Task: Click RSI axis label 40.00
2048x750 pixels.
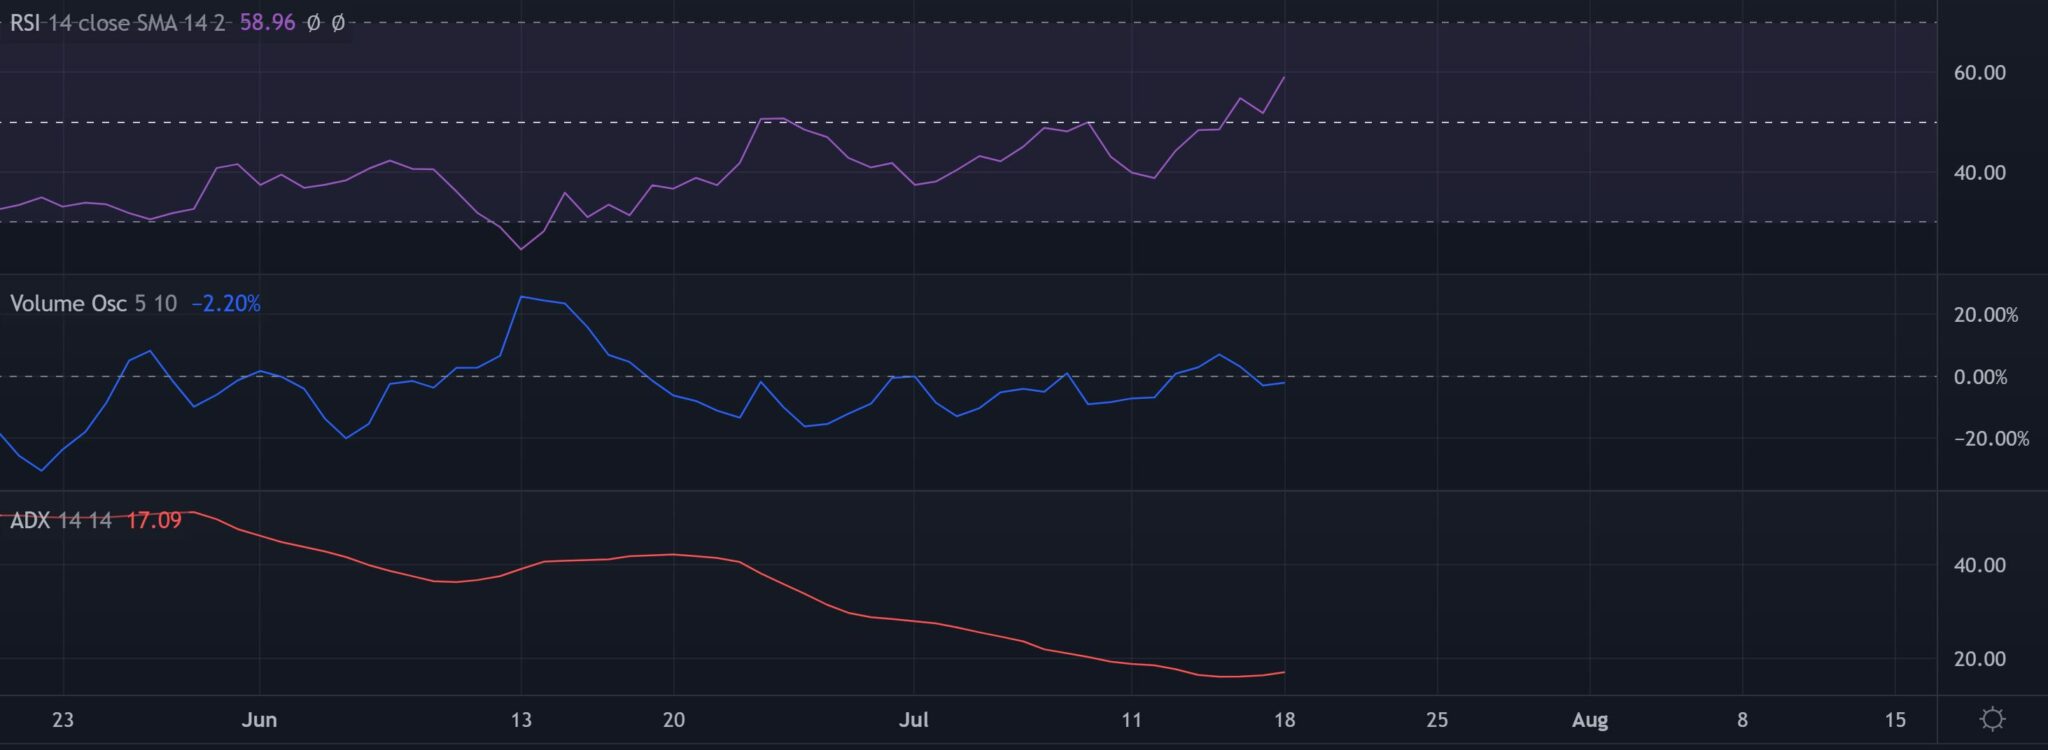Action: [1979, 173]
